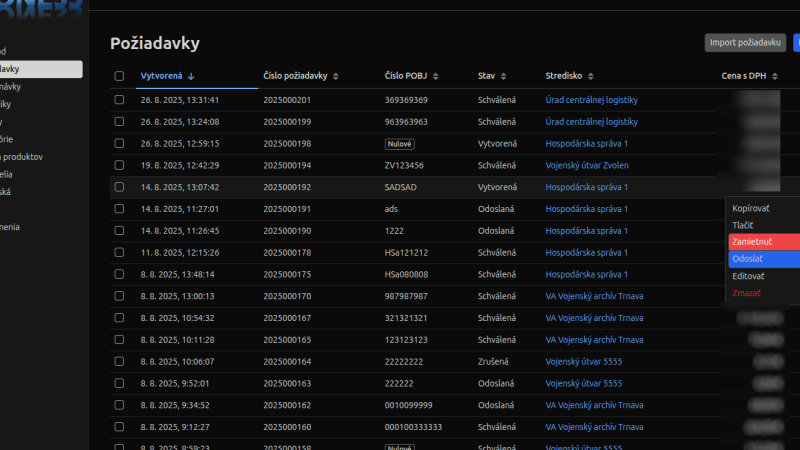Sort table by Cena s DPH header
The height and width of the screenshot is (450, 800).
tap(743, 76)
